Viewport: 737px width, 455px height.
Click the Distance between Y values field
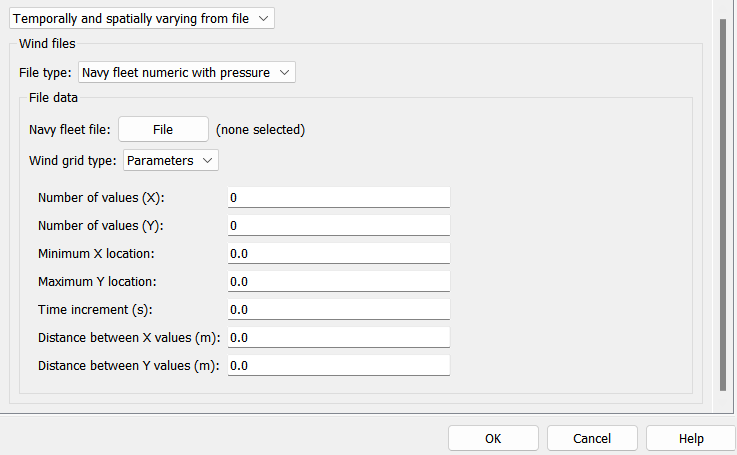tap(338, 365)
